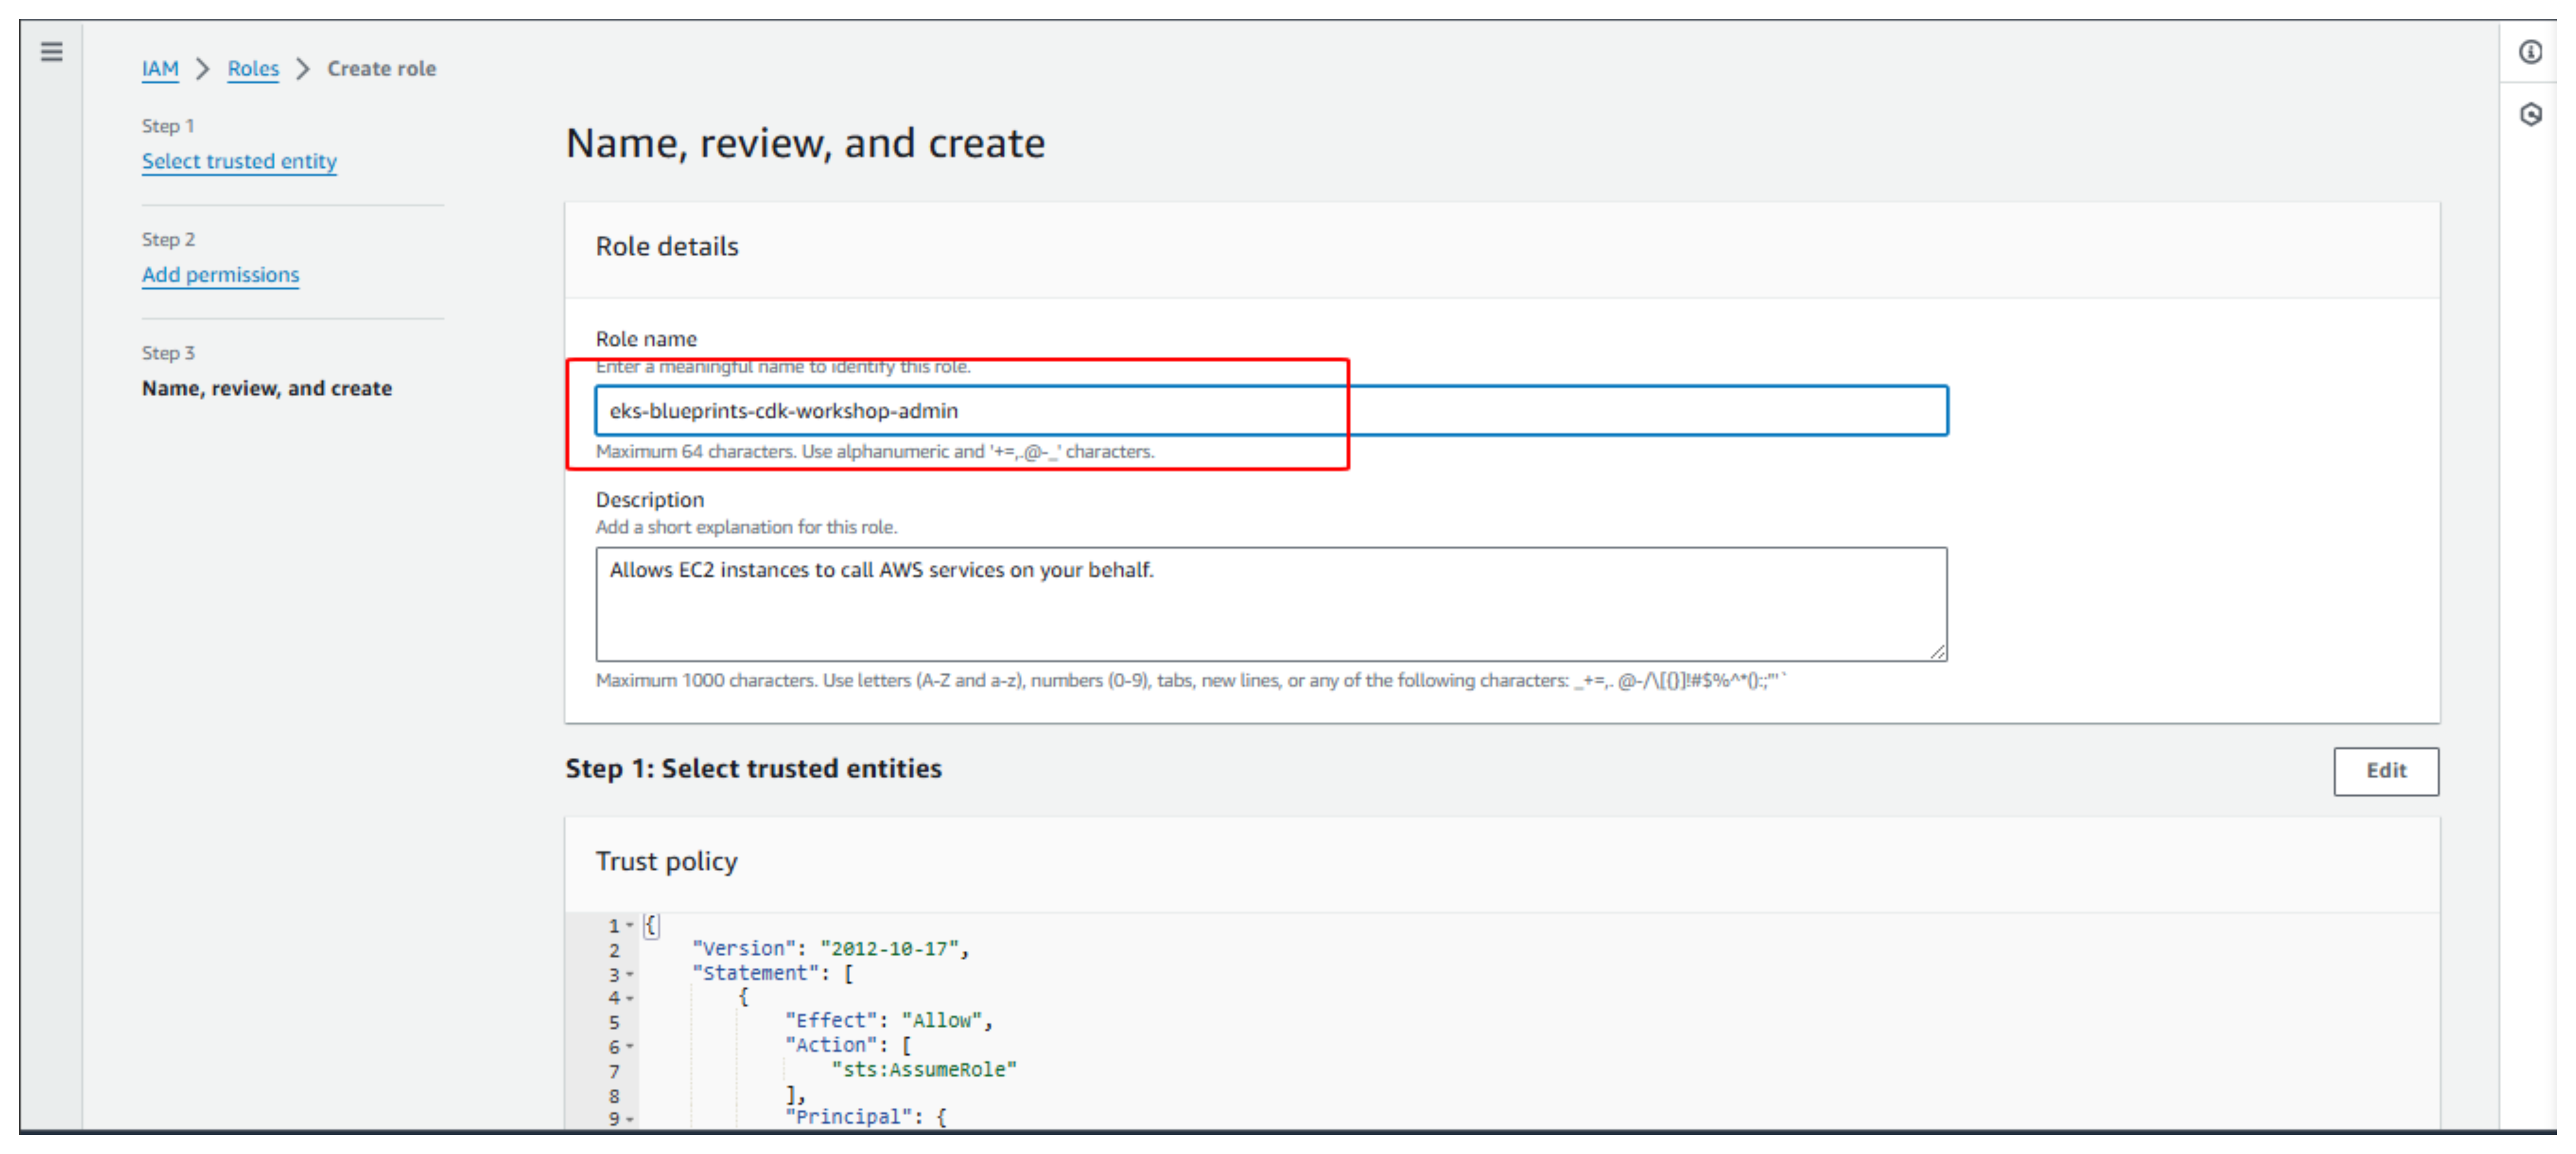Click Edit for Select trusted entities

(2386, 771)
